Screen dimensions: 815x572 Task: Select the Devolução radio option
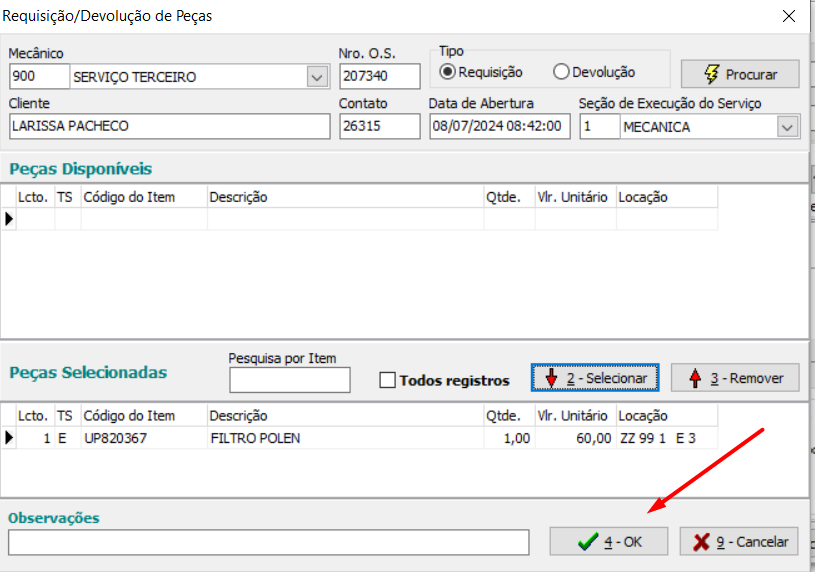coord(594,72)
